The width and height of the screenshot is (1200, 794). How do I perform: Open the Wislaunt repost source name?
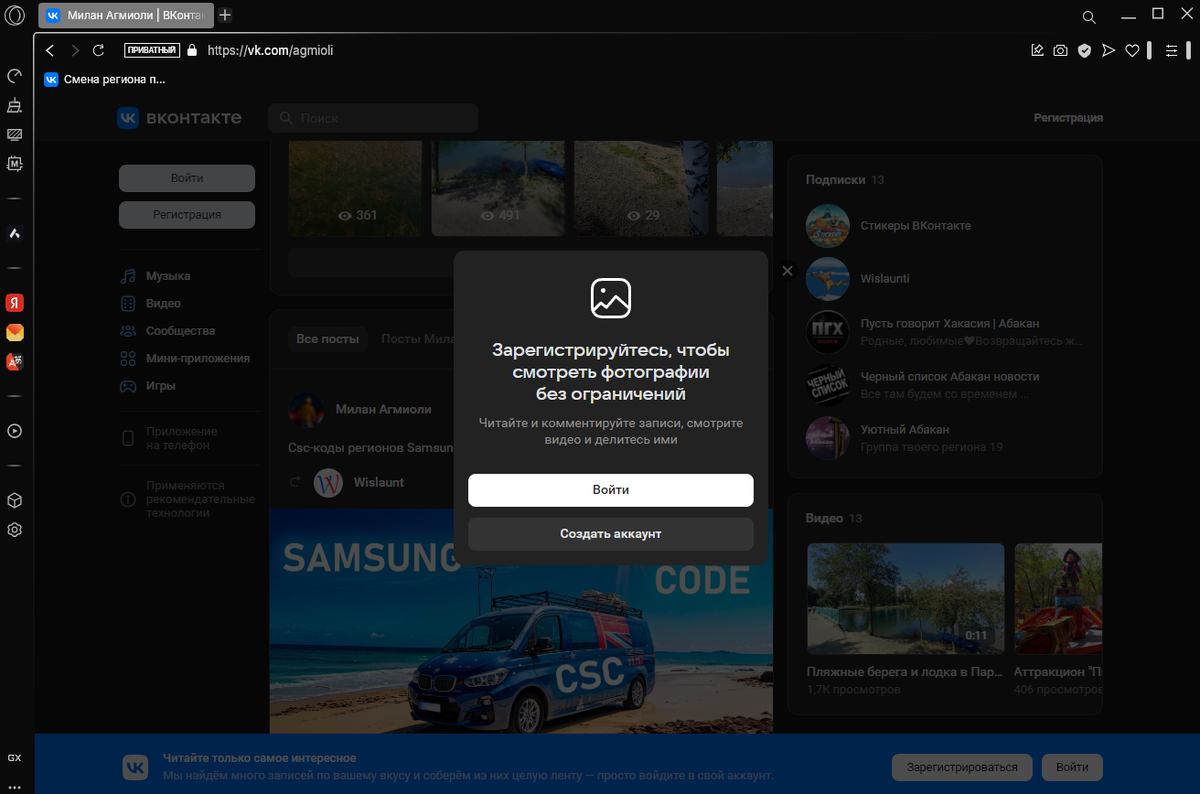(379, 482)
